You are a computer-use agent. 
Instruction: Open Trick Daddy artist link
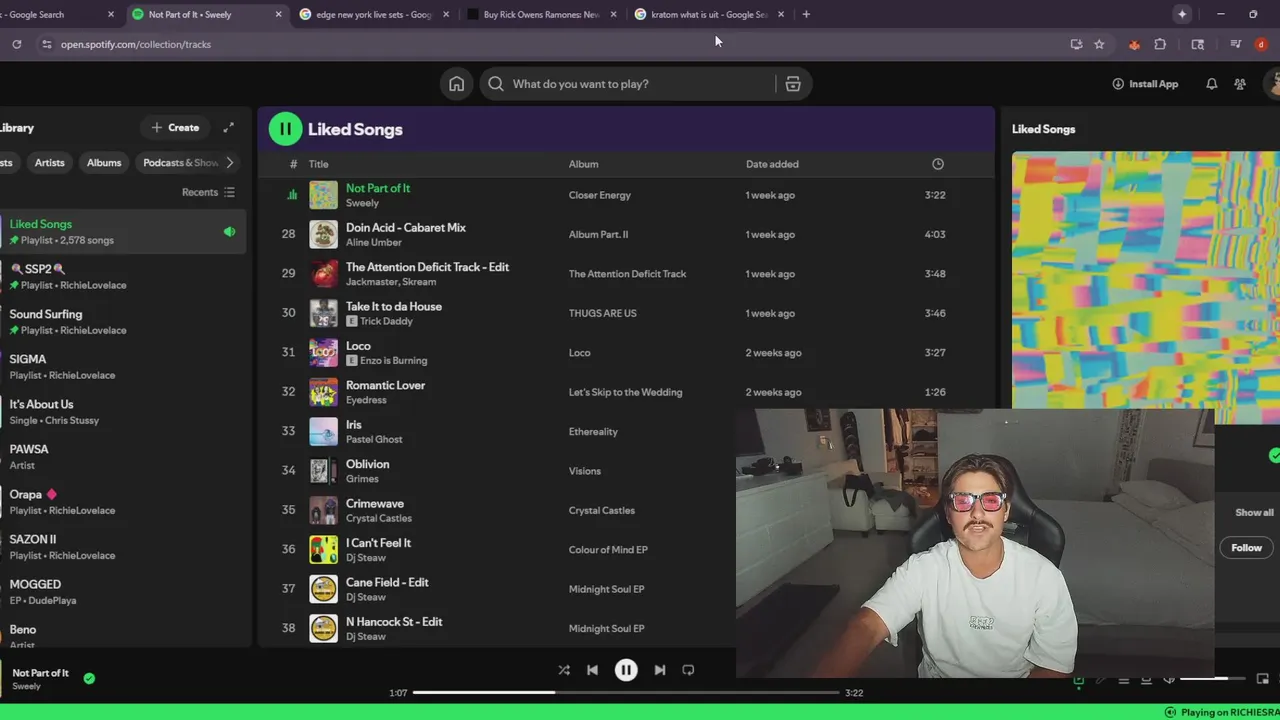(387, 321)
